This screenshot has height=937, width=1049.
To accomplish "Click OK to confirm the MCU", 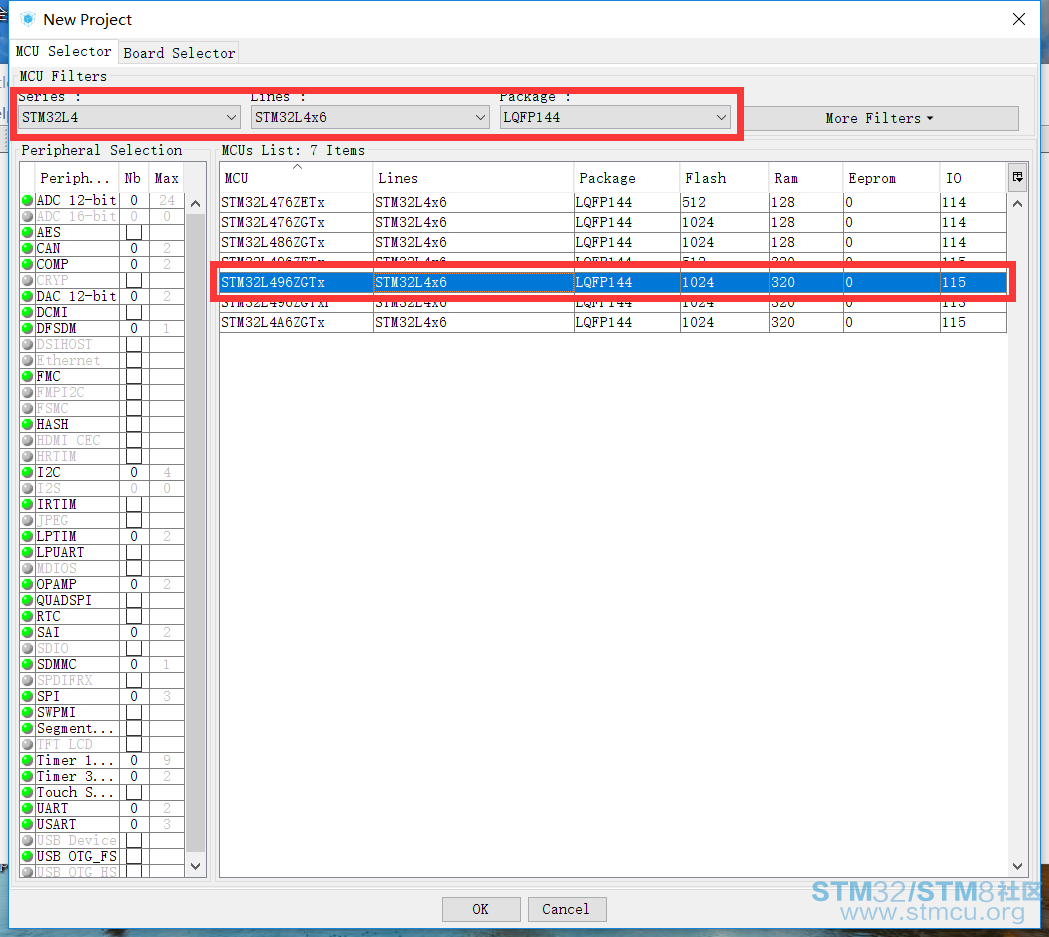I will click(x=481, y=909).
